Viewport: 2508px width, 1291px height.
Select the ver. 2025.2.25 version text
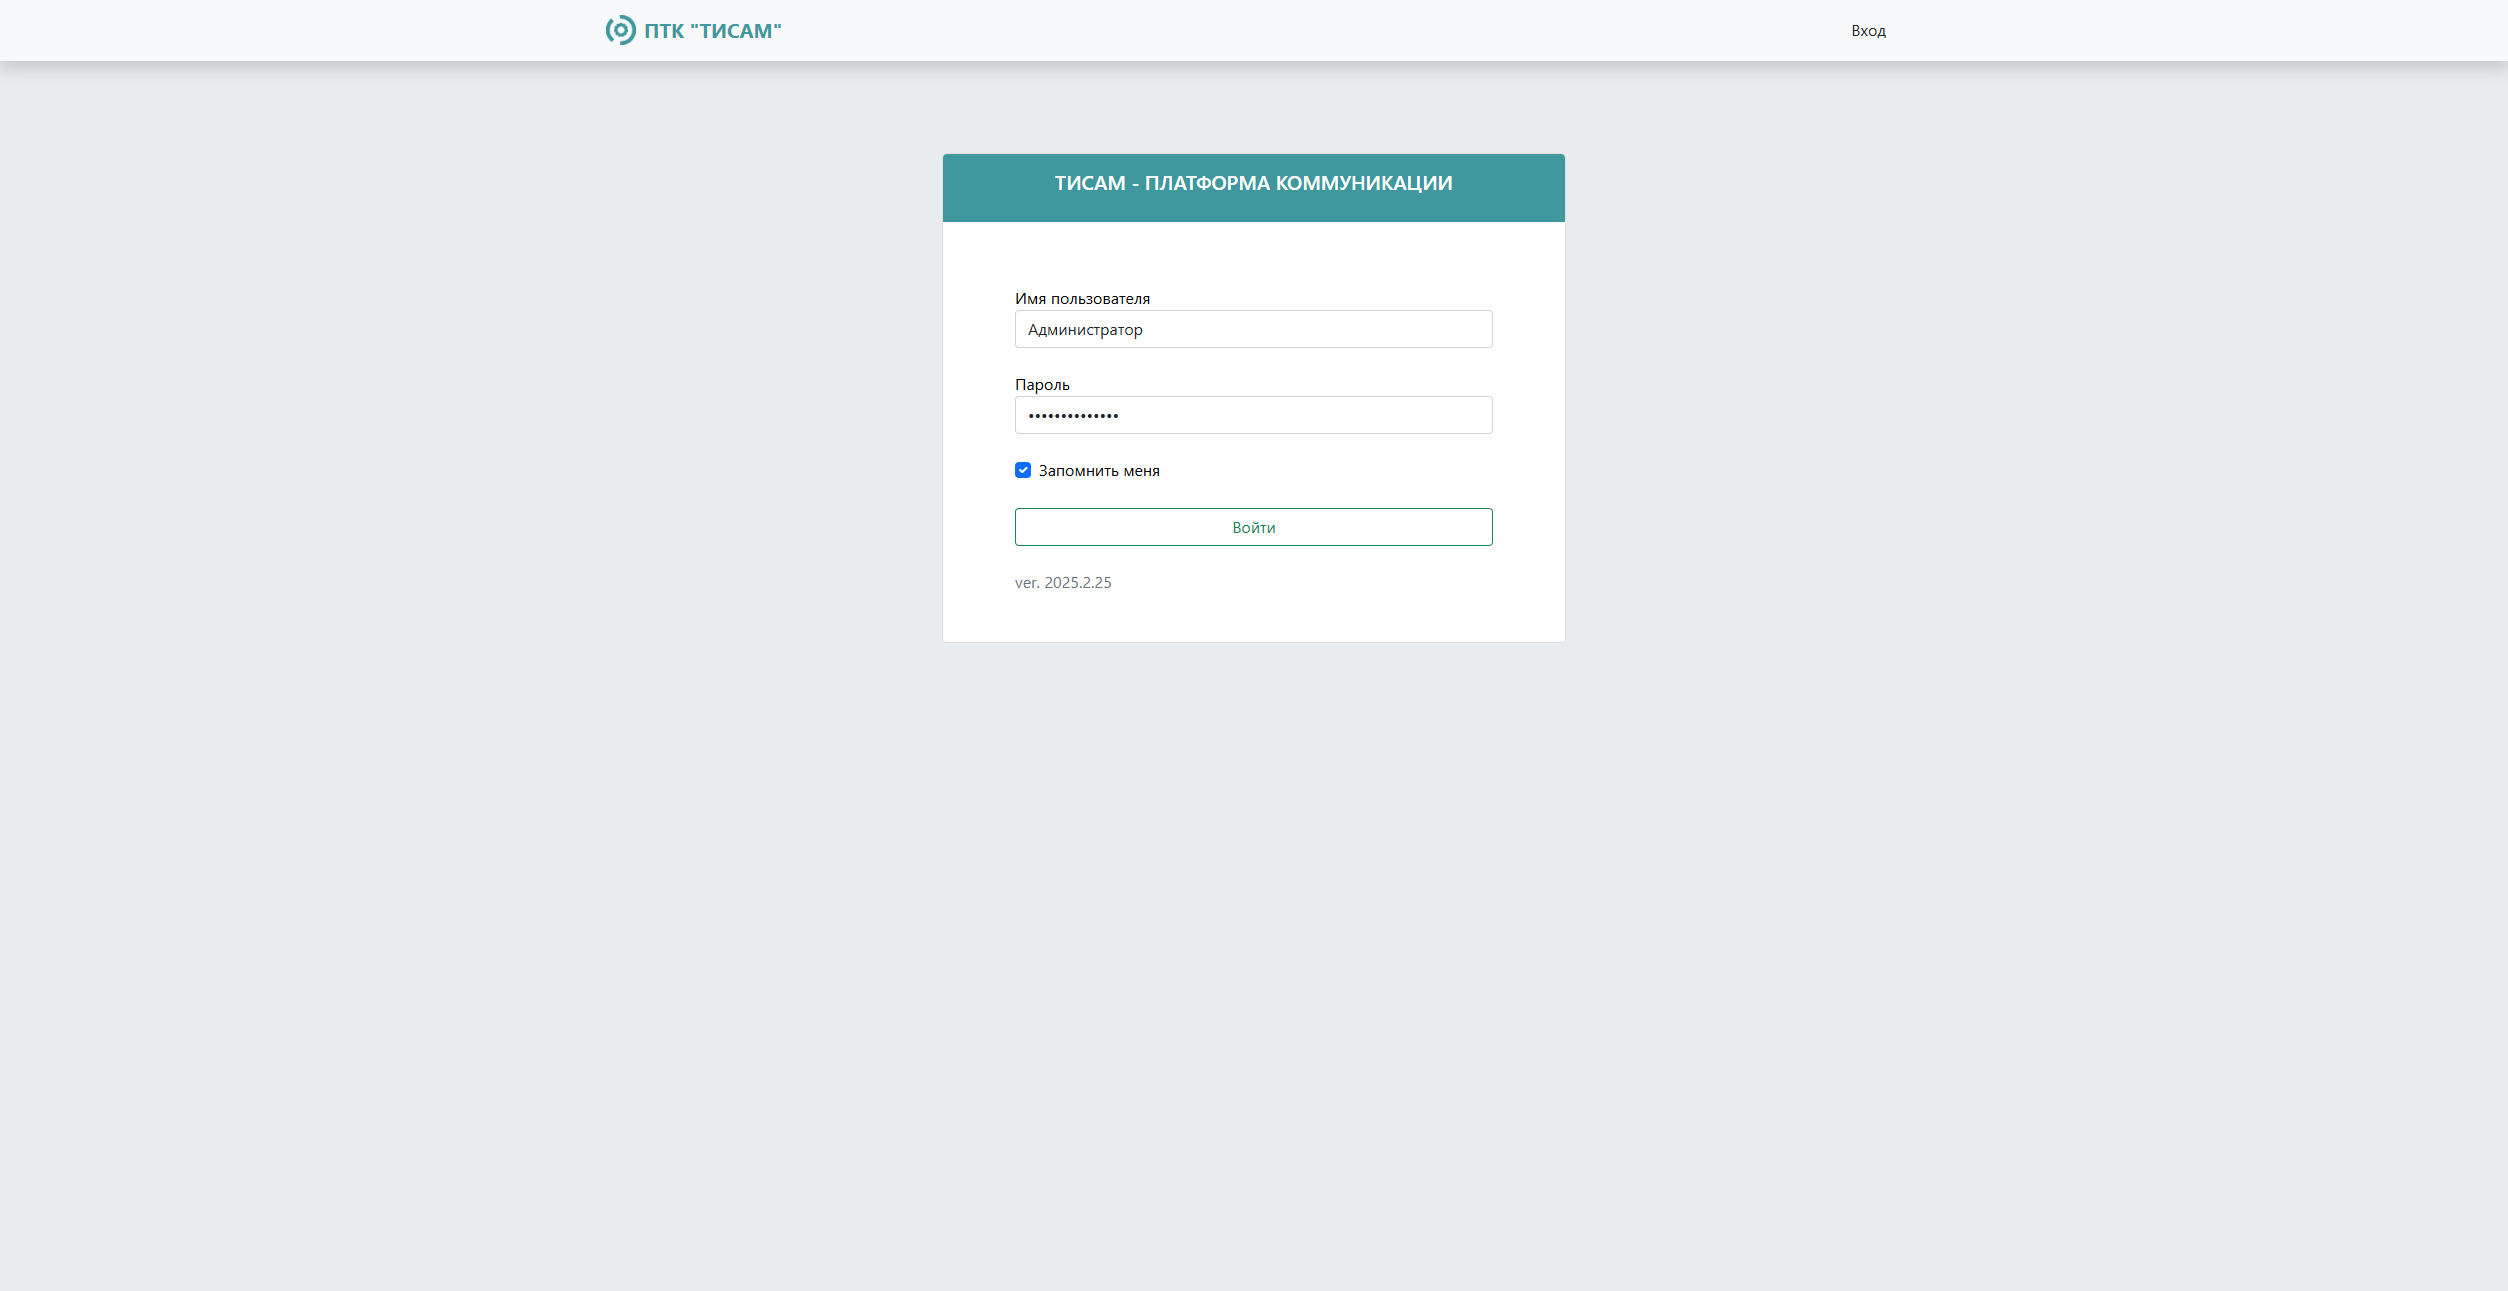click(x=1063, y=583)
